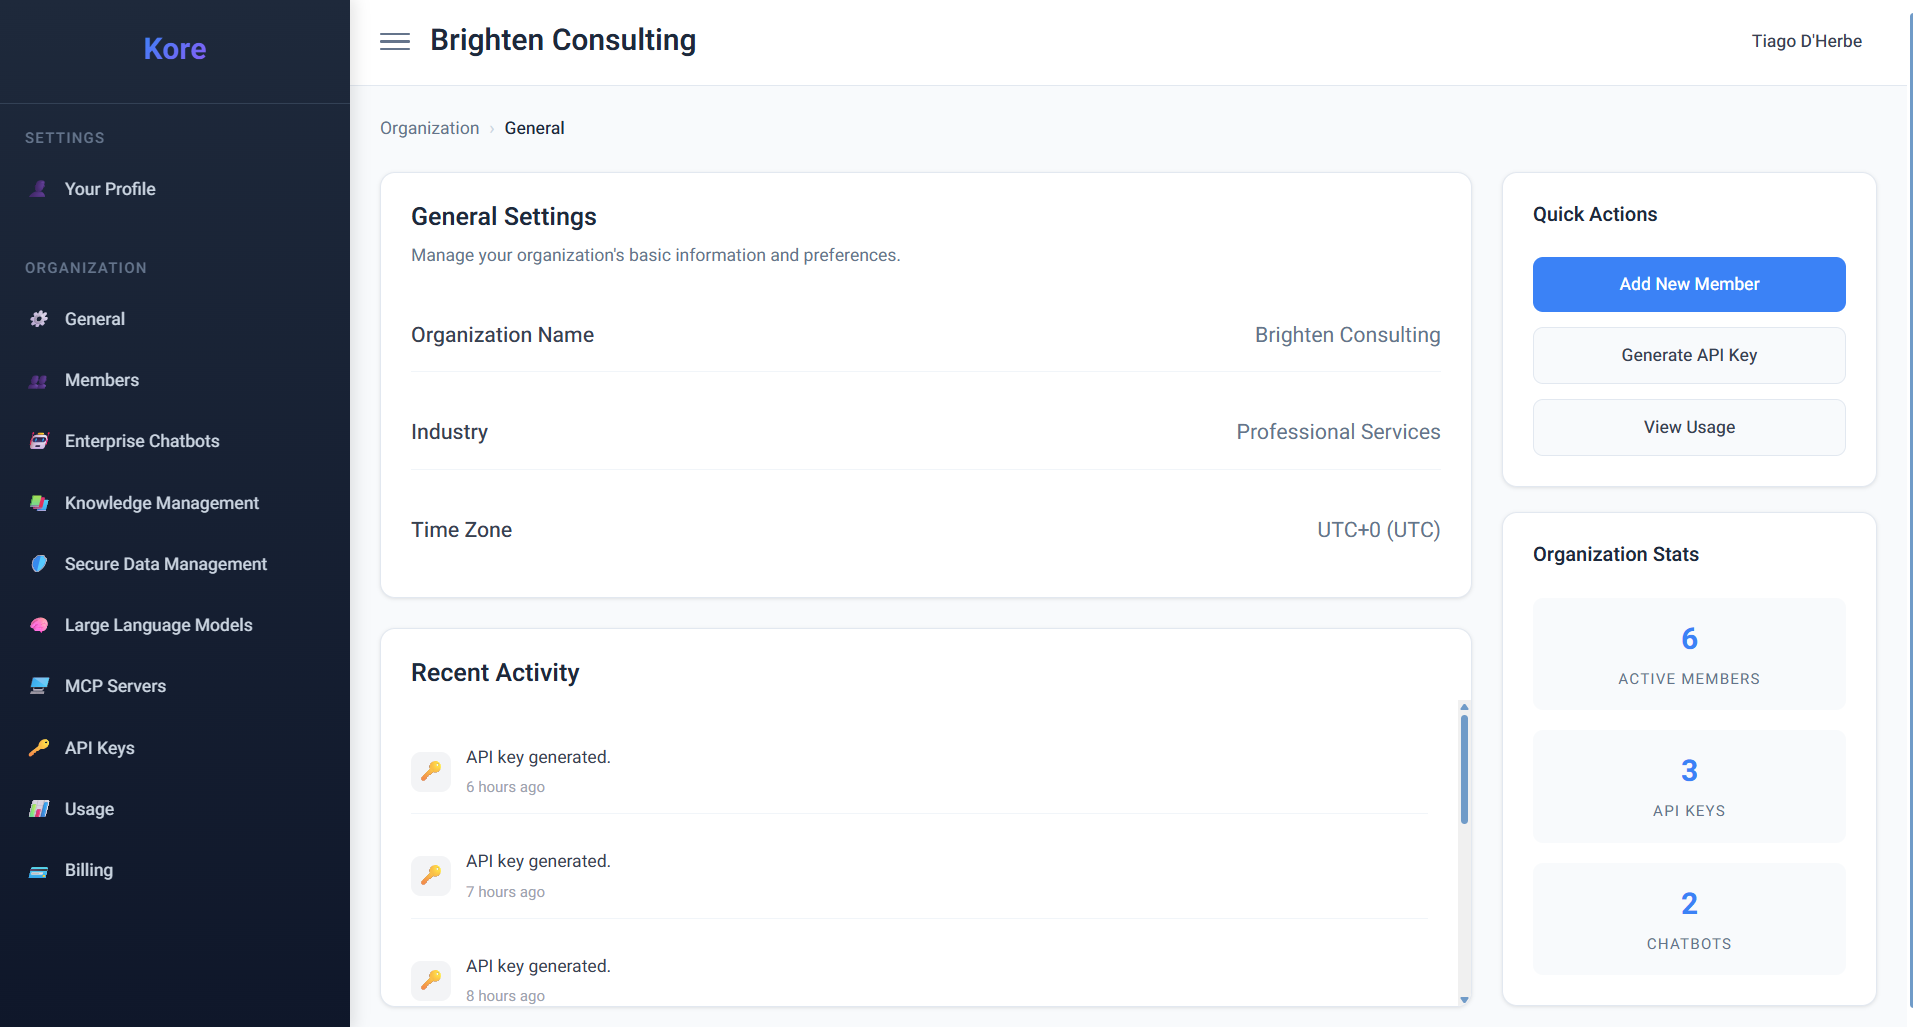Click the Secure Data Management shield icon

coord(39,564)
